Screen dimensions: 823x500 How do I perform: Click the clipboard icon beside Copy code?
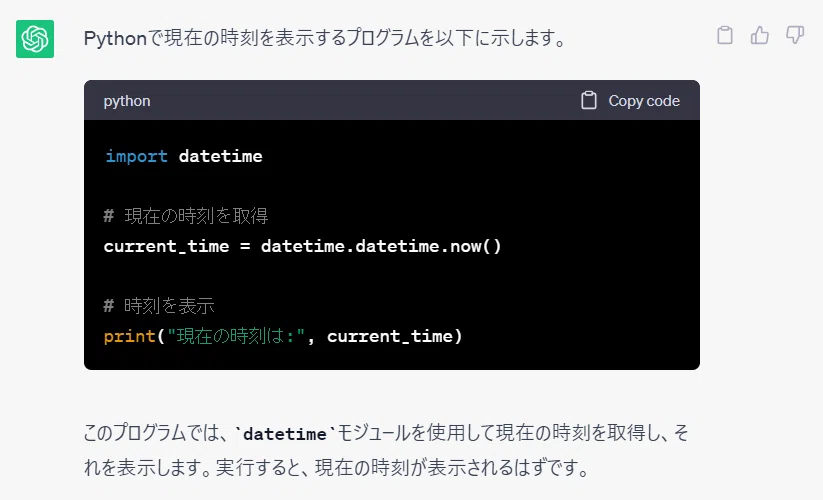(589, 100)
